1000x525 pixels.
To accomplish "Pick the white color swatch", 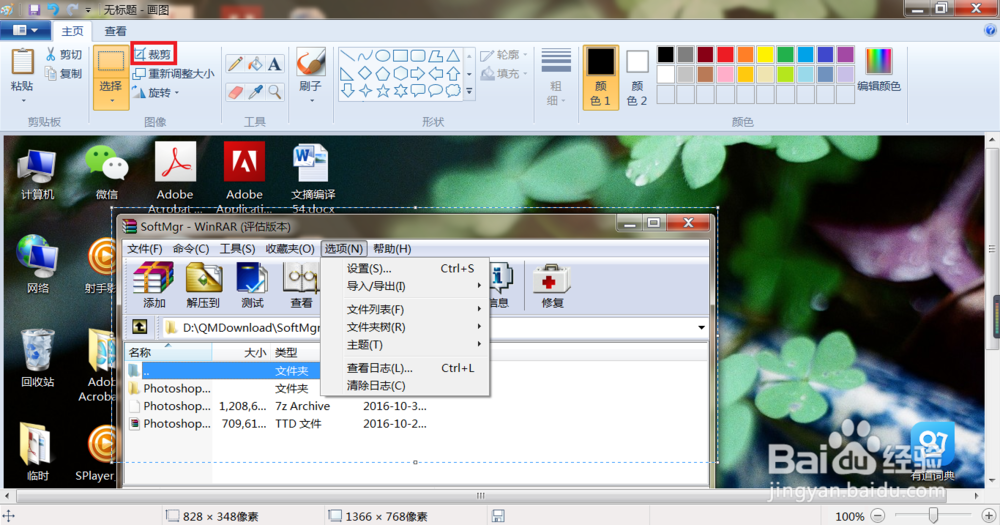I will point(665,75).
